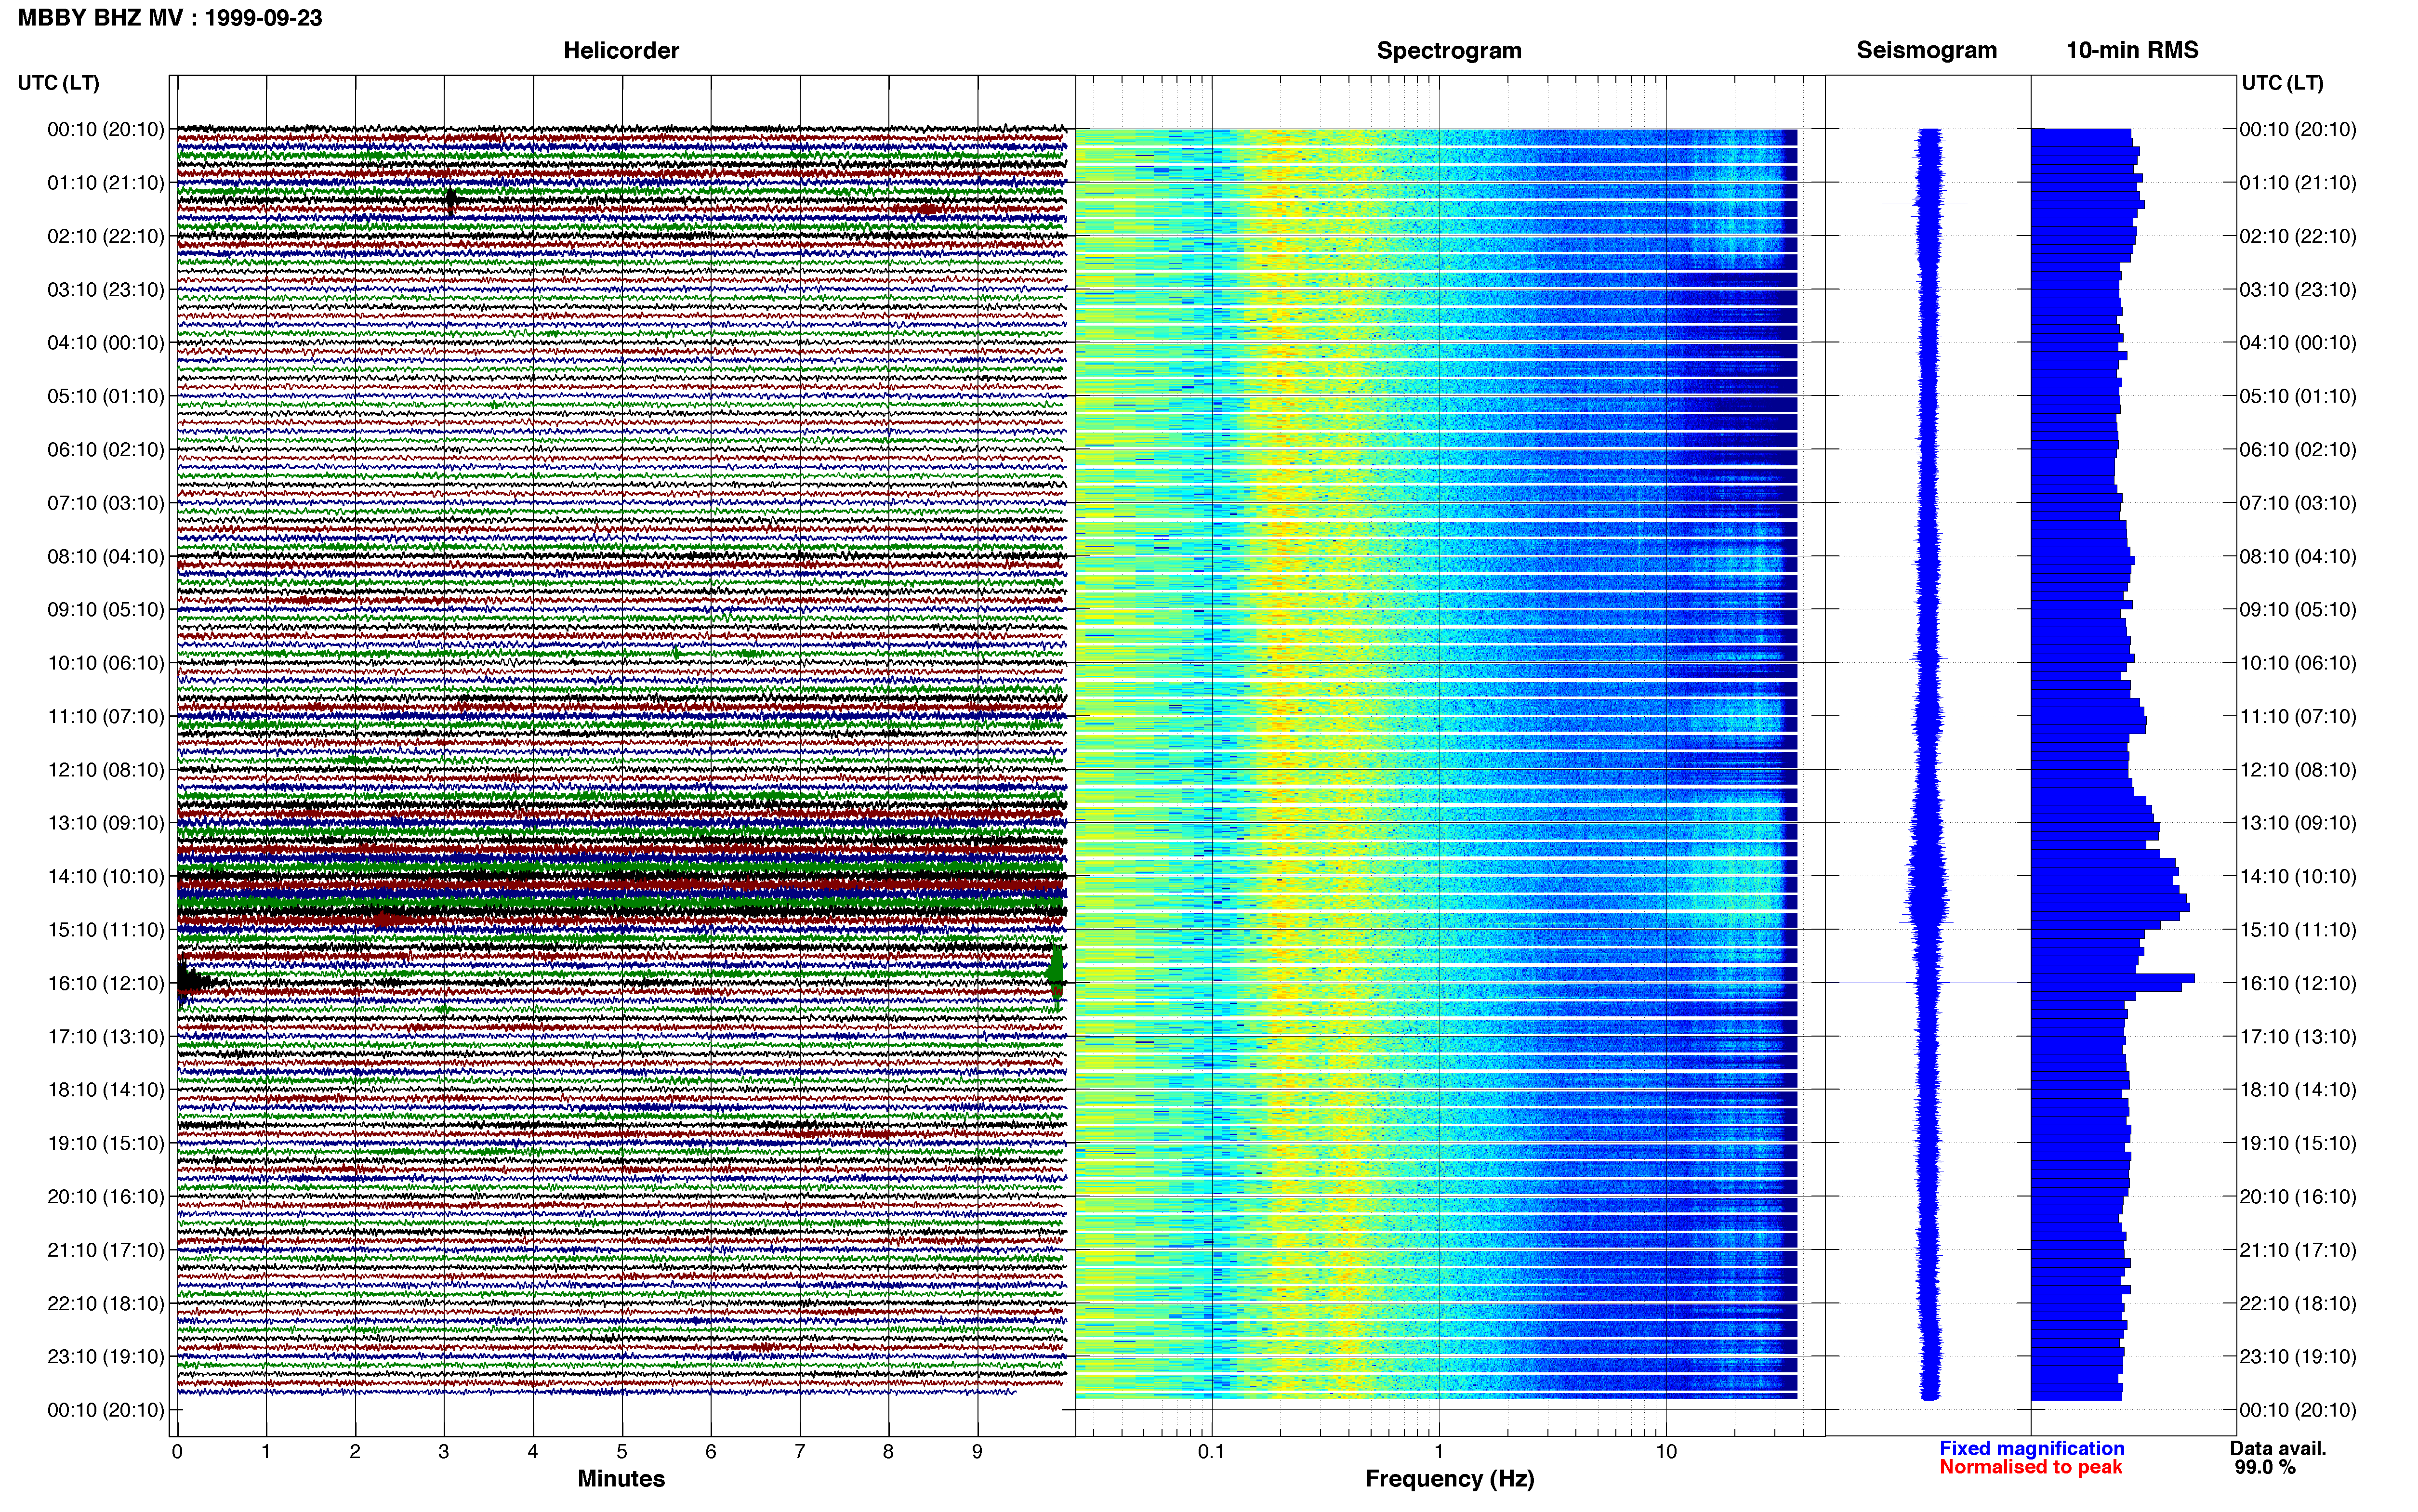The height and width of the screenshot is (1512, 2418).
Task: Click left time label '13:10 (09:10)'
Action: [106, 823]
